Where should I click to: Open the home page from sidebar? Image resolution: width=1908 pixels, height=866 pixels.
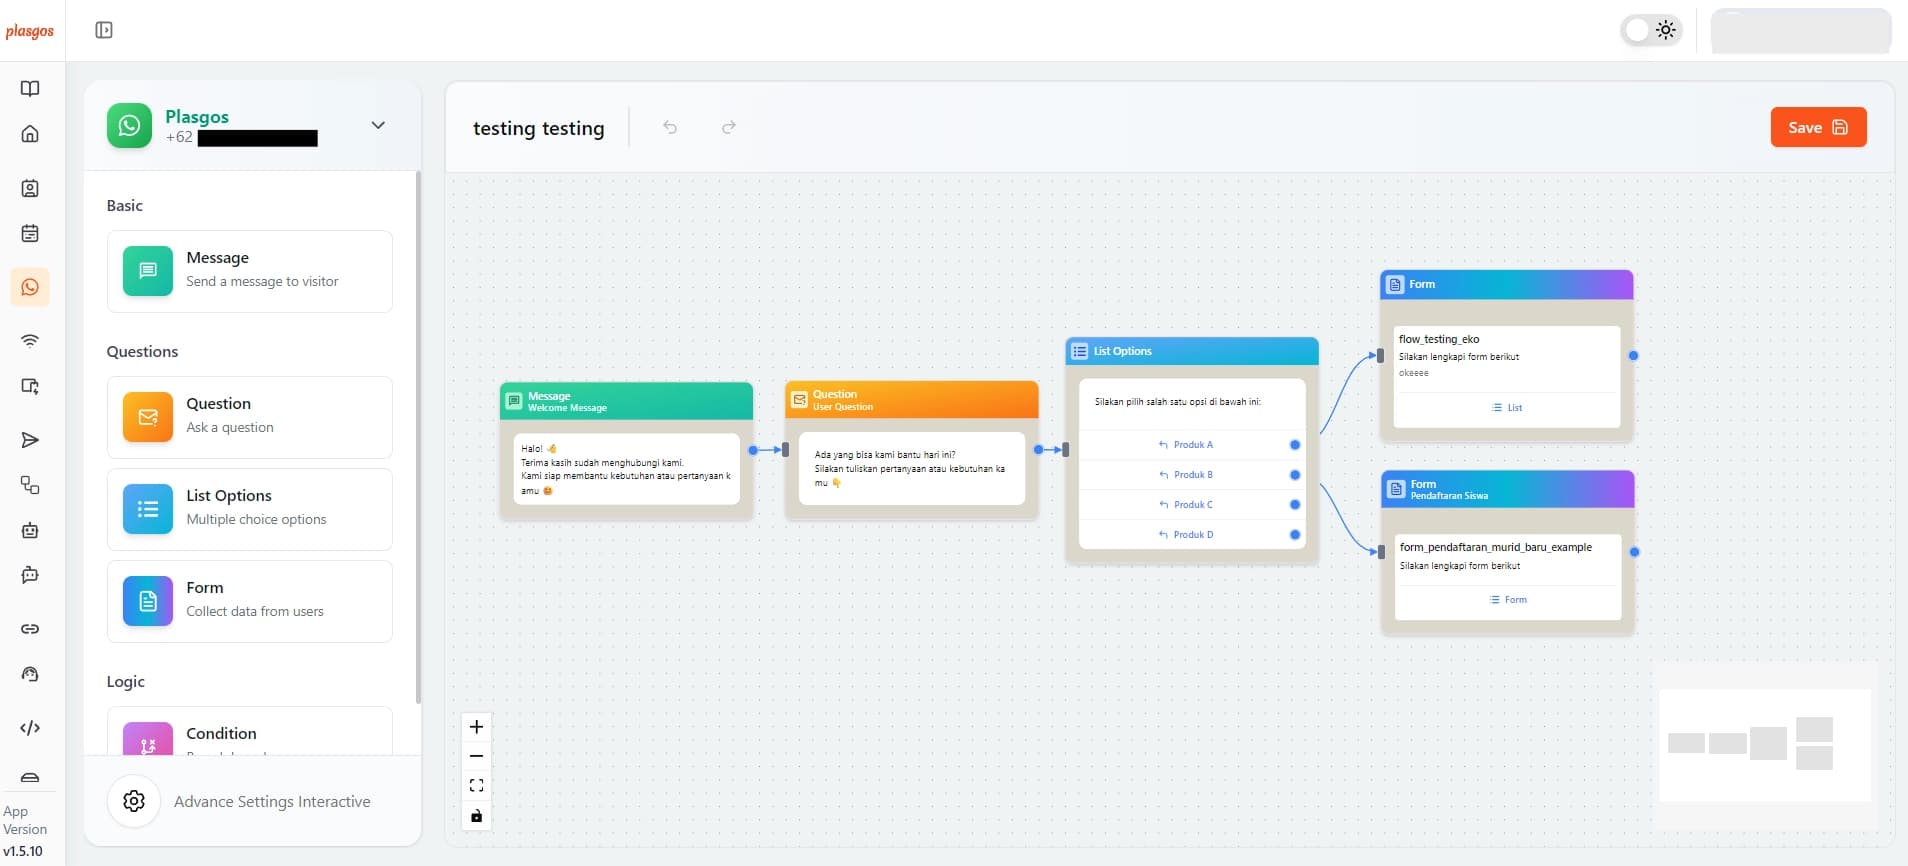[30, 134]
